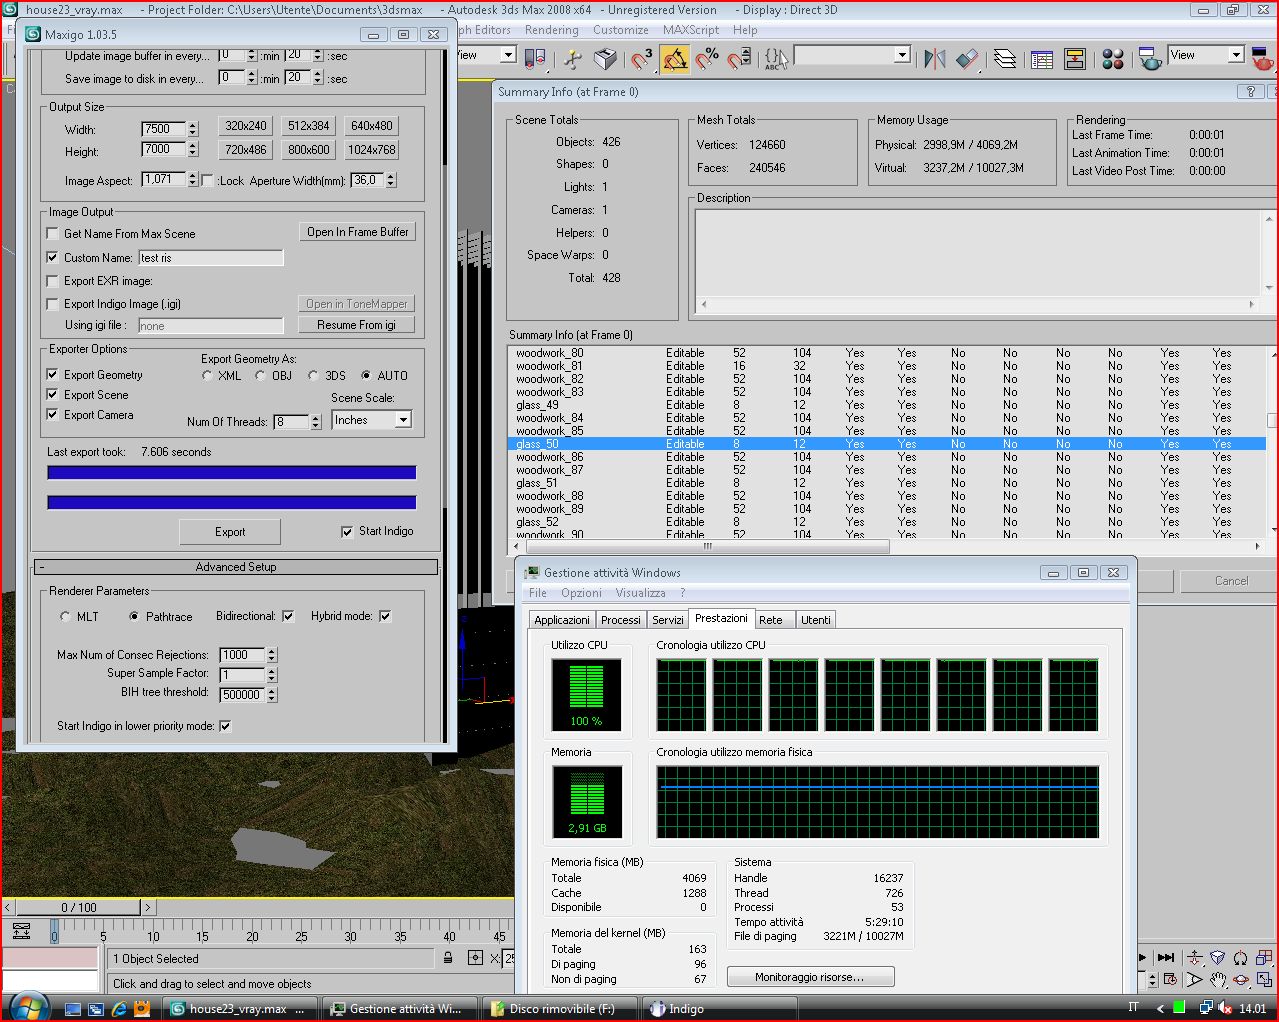Click the Quick Render teapot icon

1263,59
